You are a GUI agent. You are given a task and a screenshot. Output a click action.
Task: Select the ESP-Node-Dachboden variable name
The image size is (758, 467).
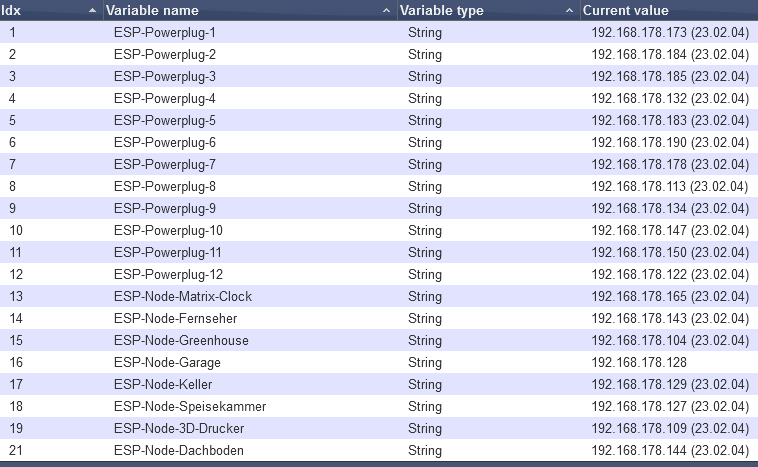[x=178, y=451]
